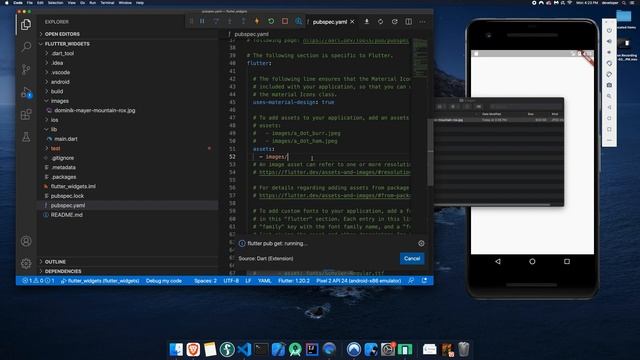Click the debug Step Into button
The width and height of the screenshot is (640, 360).
pos(230,21)
